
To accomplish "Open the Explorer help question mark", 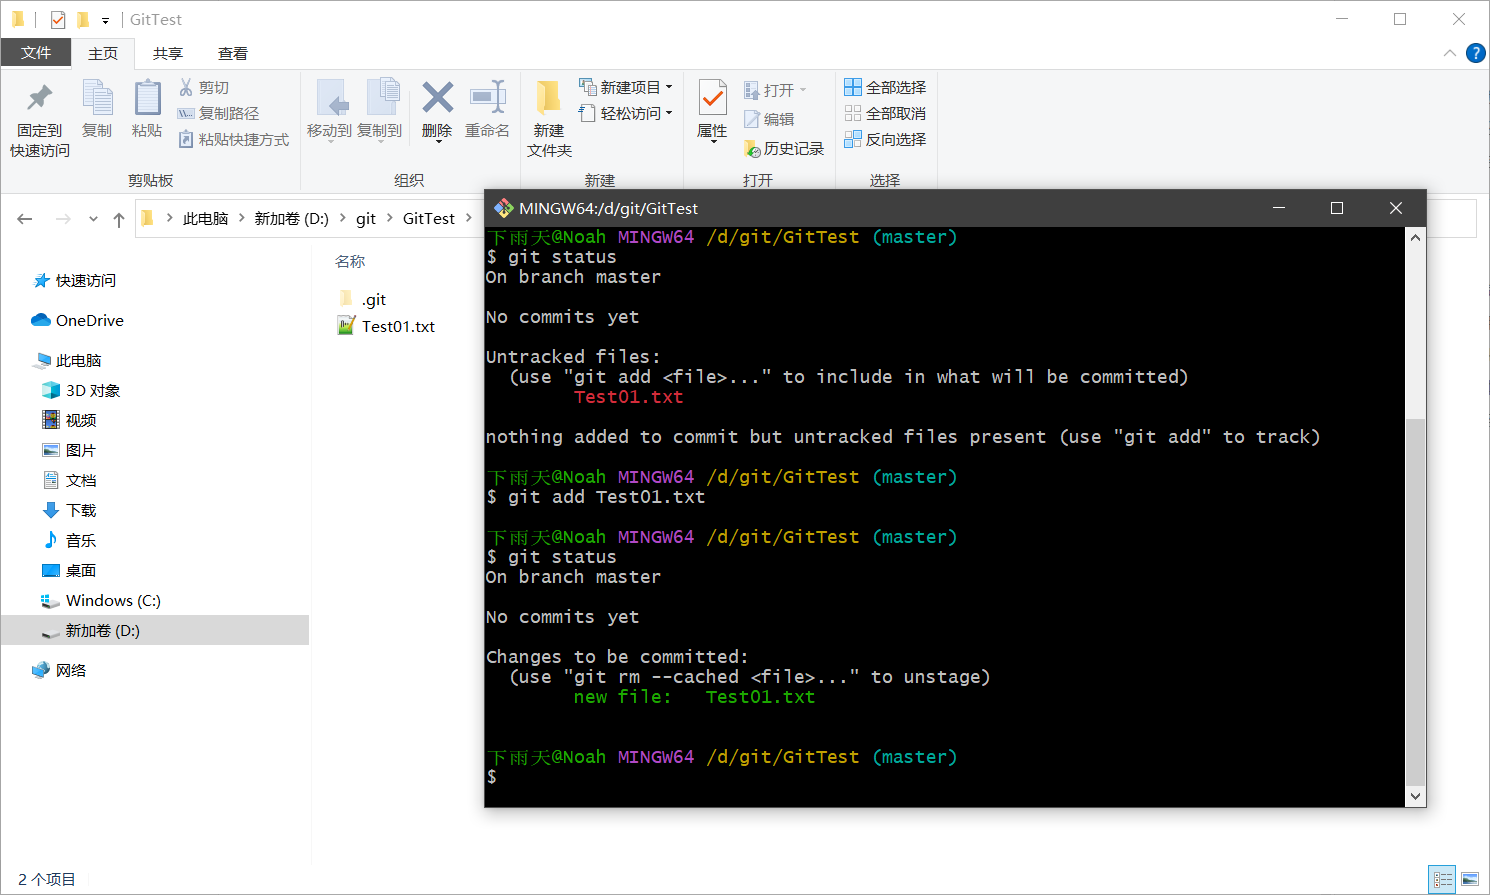I will 1475,53.
